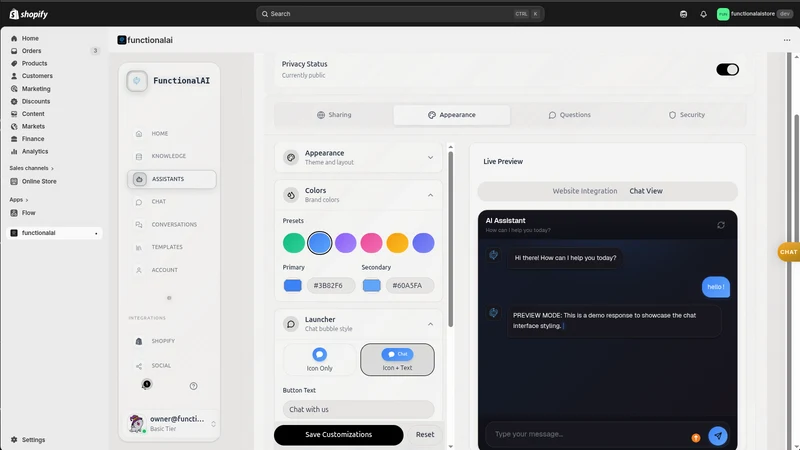Select the indigo color preset
Screen dimensions: 800x450
pos(423,243)
